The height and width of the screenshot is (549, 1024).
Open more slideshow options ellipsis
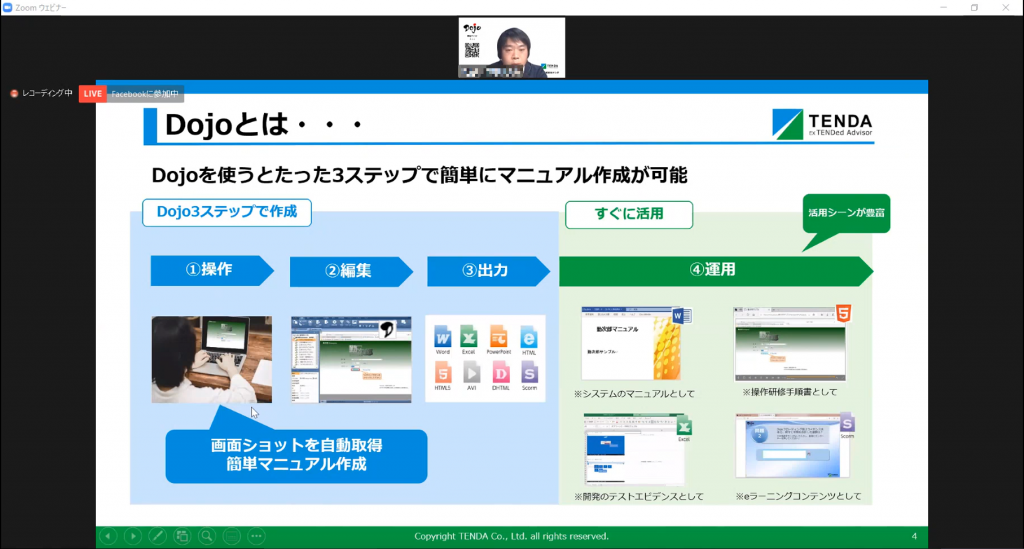coord(257,536)
